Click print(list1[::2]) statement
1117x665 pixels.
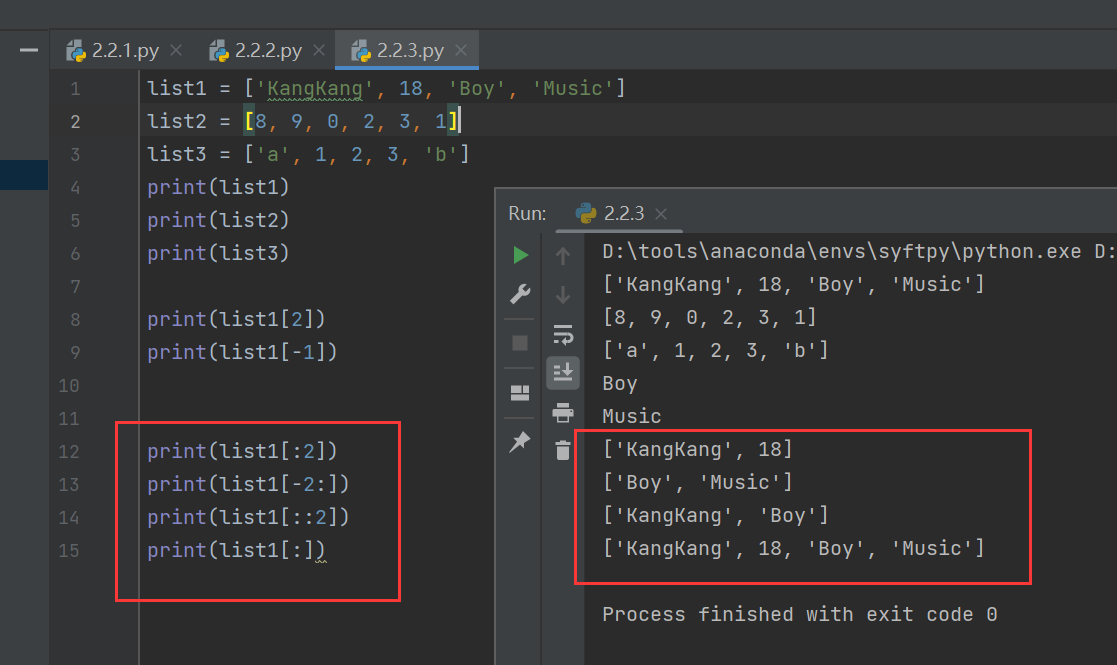click(x=248, y=516)
